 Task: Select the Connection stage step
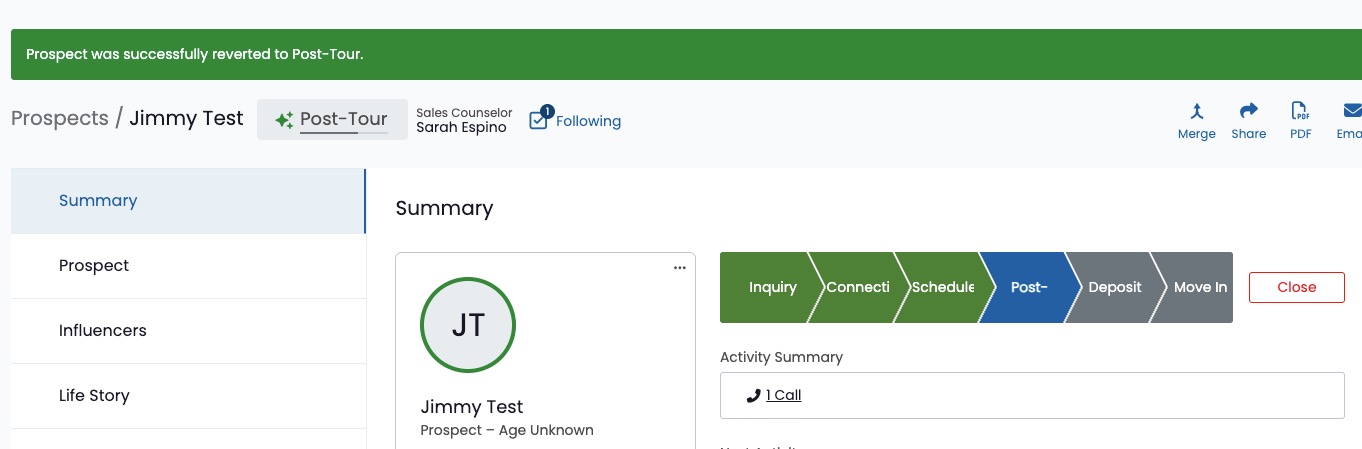[x=857, y=287]
